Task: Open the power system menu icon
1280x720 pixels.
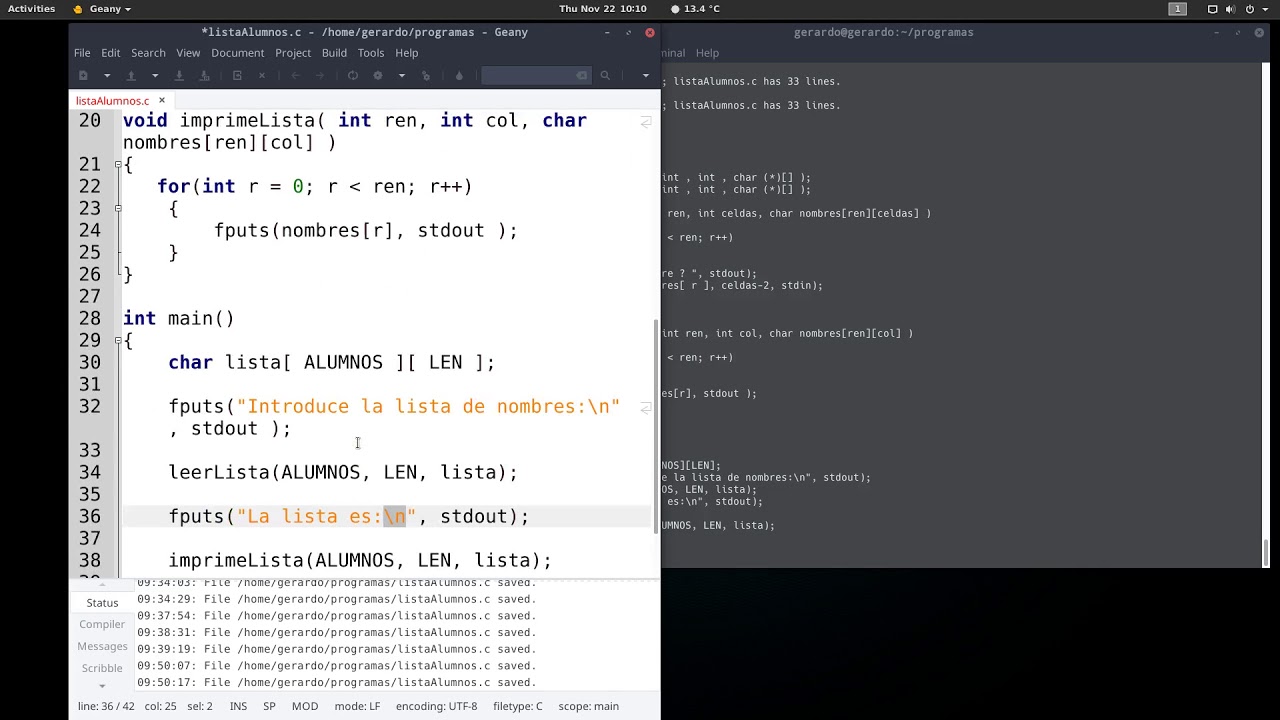Action: tap(1250, 9)
